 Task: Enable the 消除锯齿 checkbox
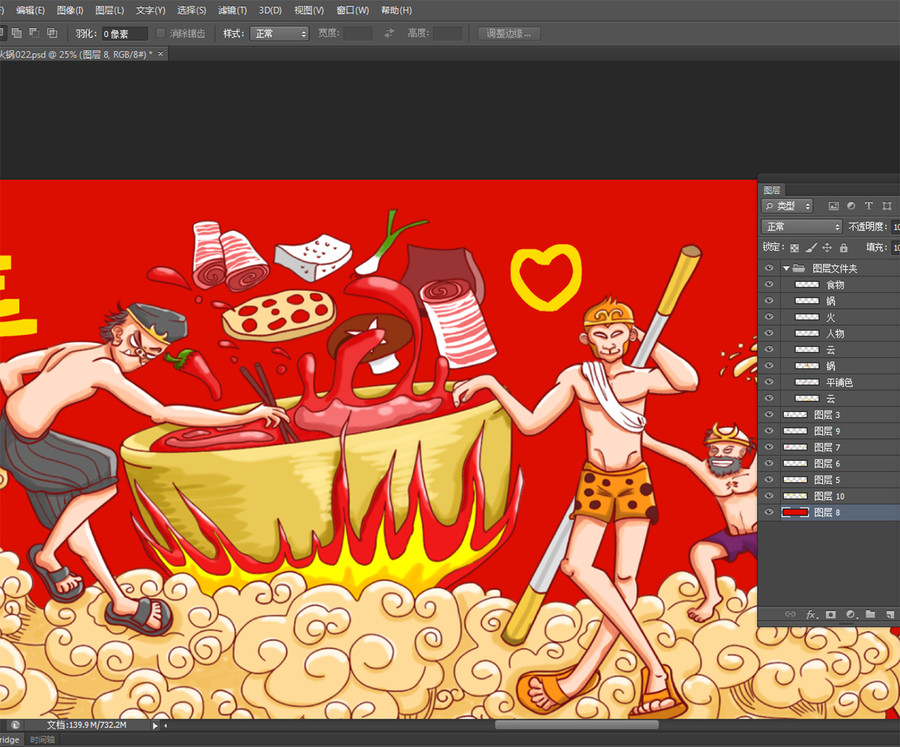(x=161, y=34)
